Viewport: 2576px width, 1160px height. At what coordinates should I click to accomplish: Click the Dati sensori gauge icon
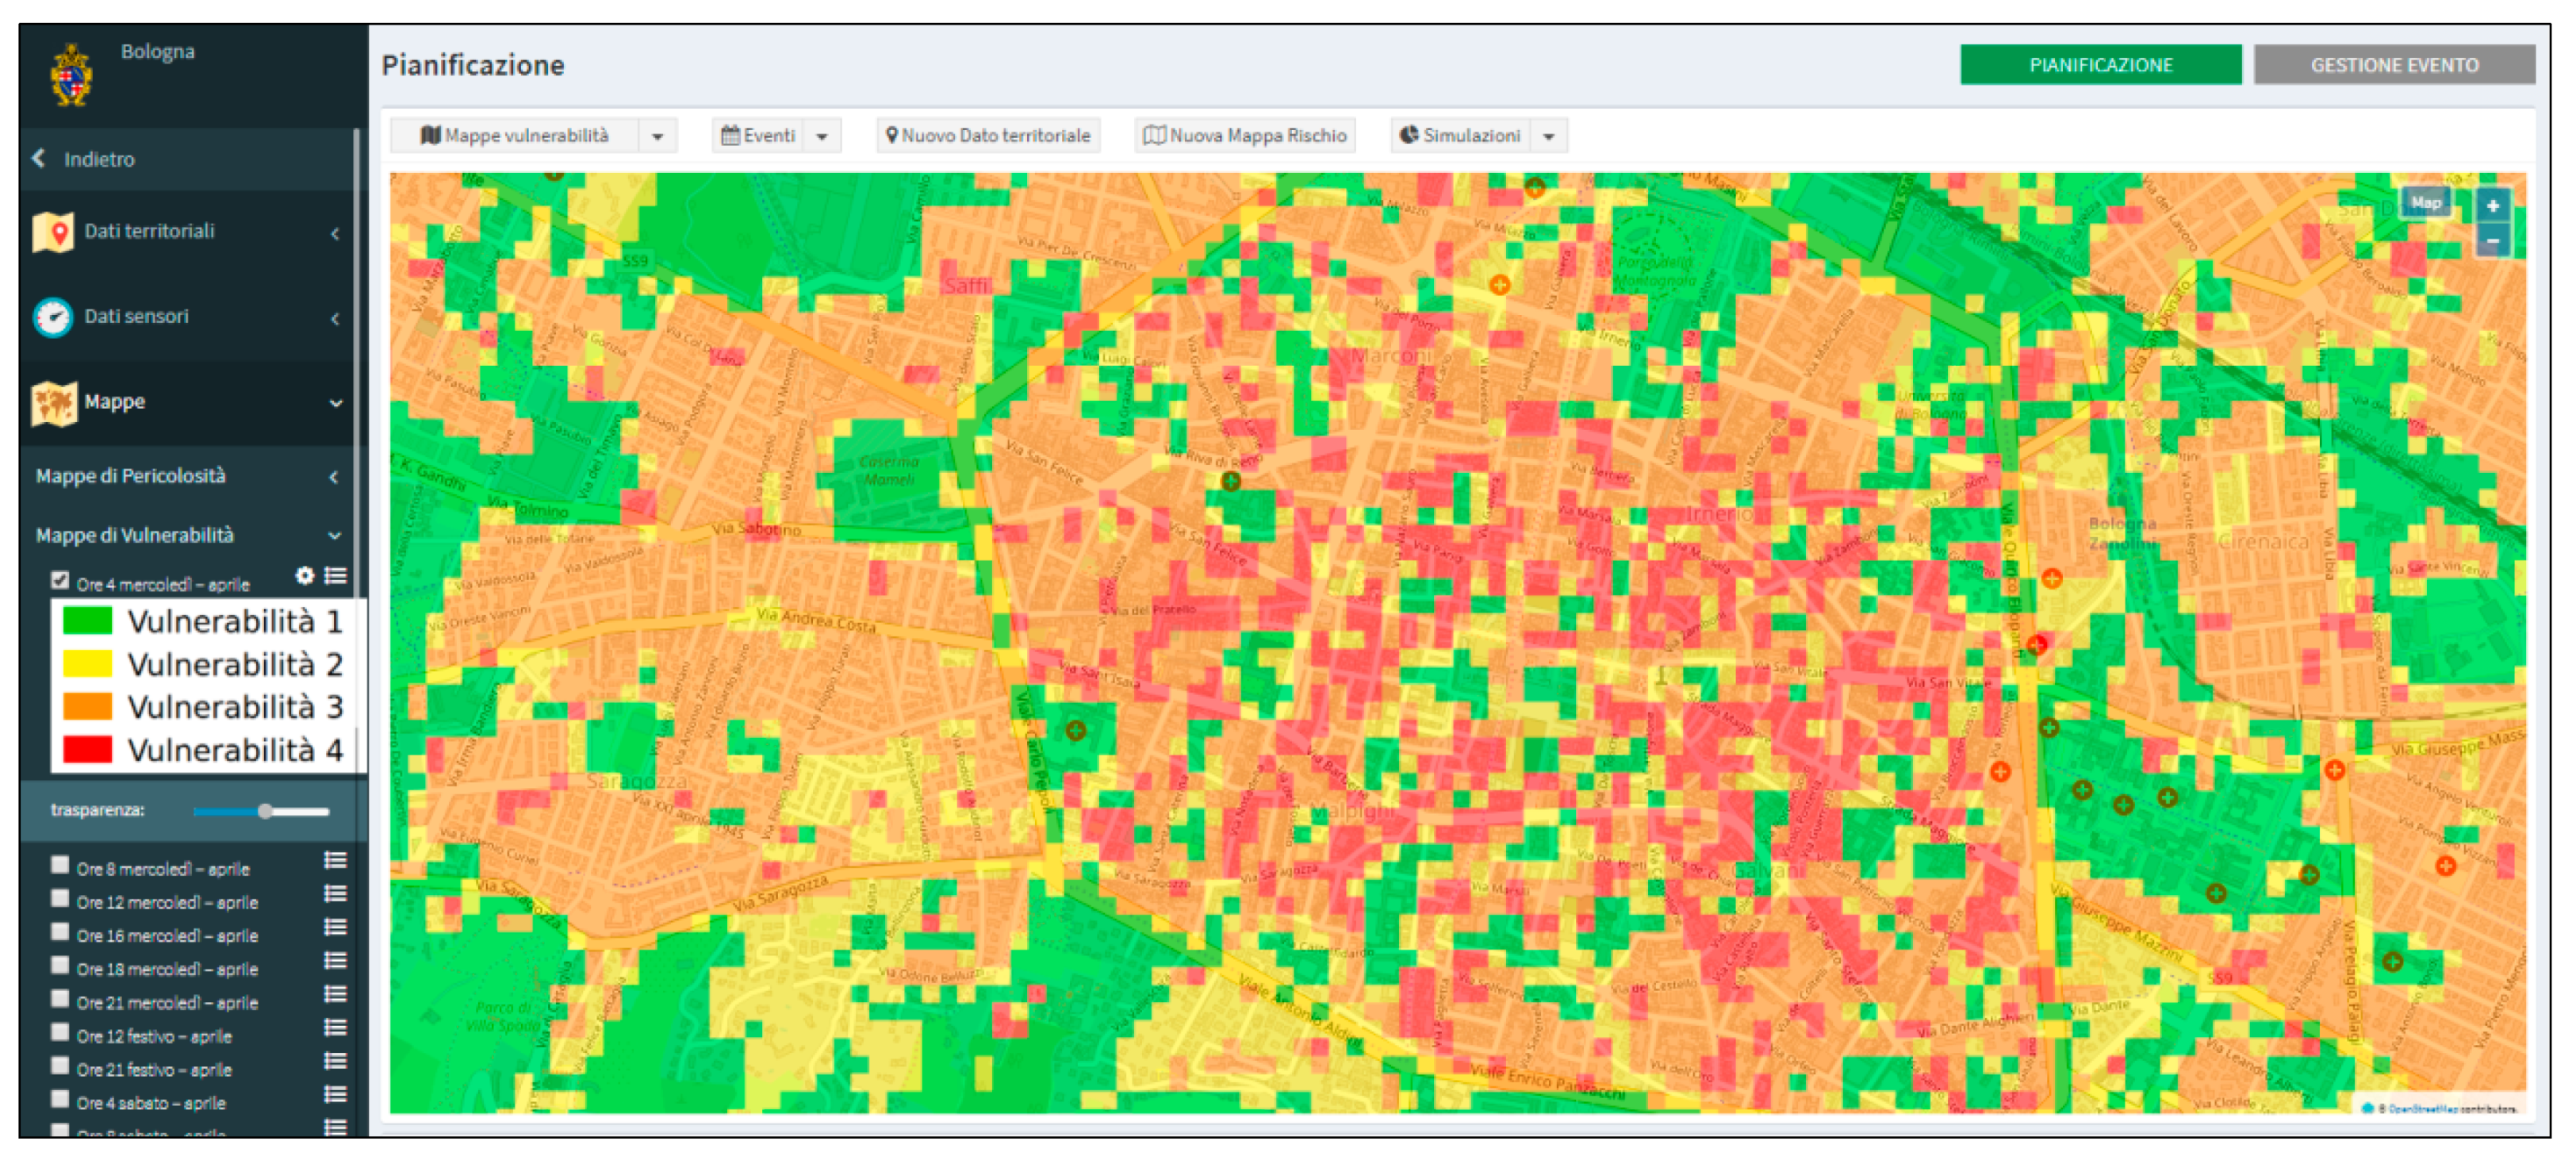53,317
